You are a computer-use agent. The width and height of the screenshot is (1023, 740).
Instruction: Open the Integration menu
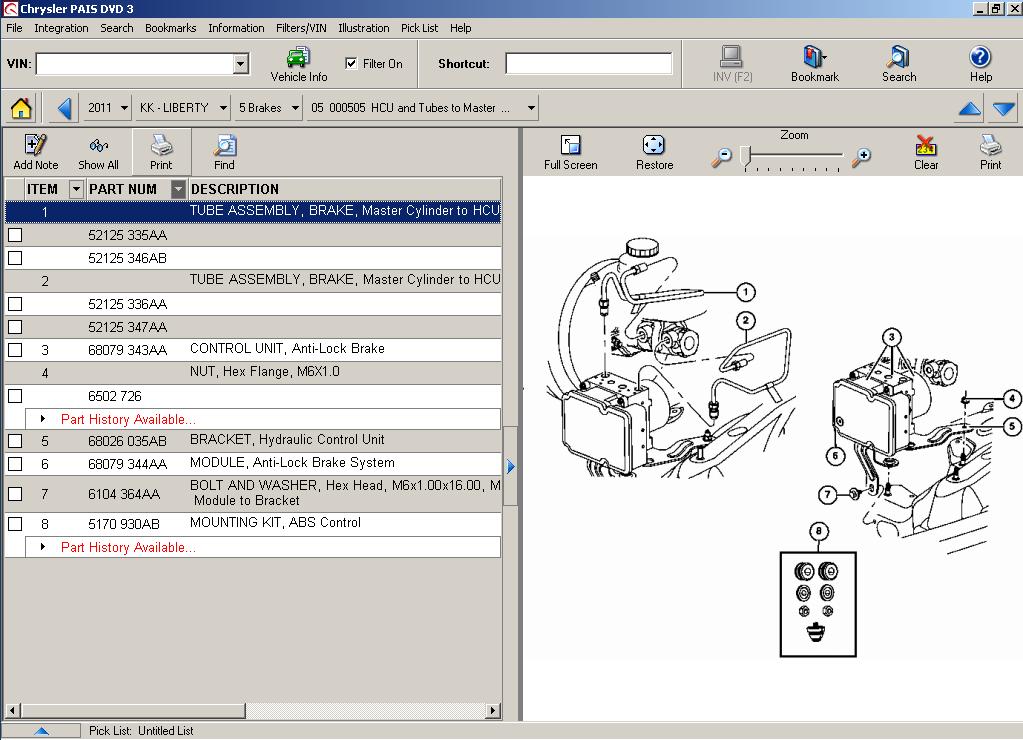pyautogui.click(x=61, y=28)
